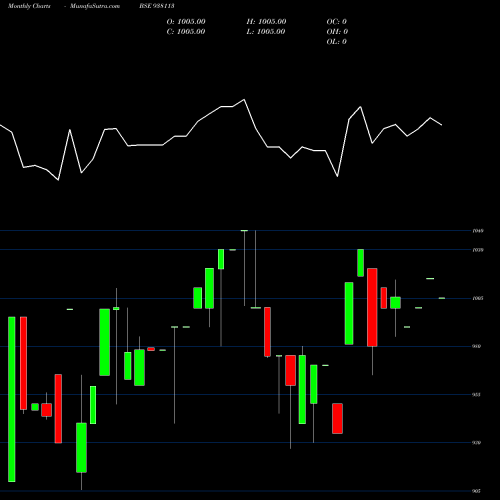Click the 'BSE 938113' symbol text

coord(157,6)
